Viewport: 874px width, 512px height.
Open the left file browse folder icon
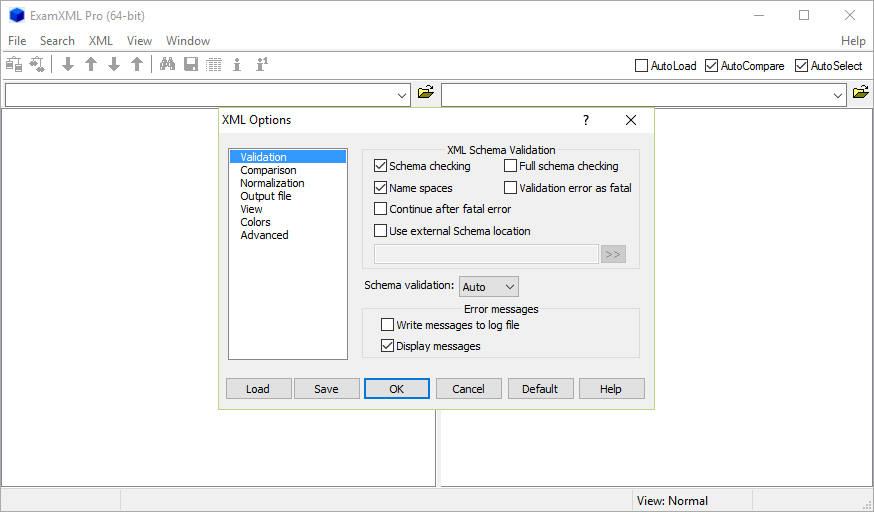[x=426, y=92]
